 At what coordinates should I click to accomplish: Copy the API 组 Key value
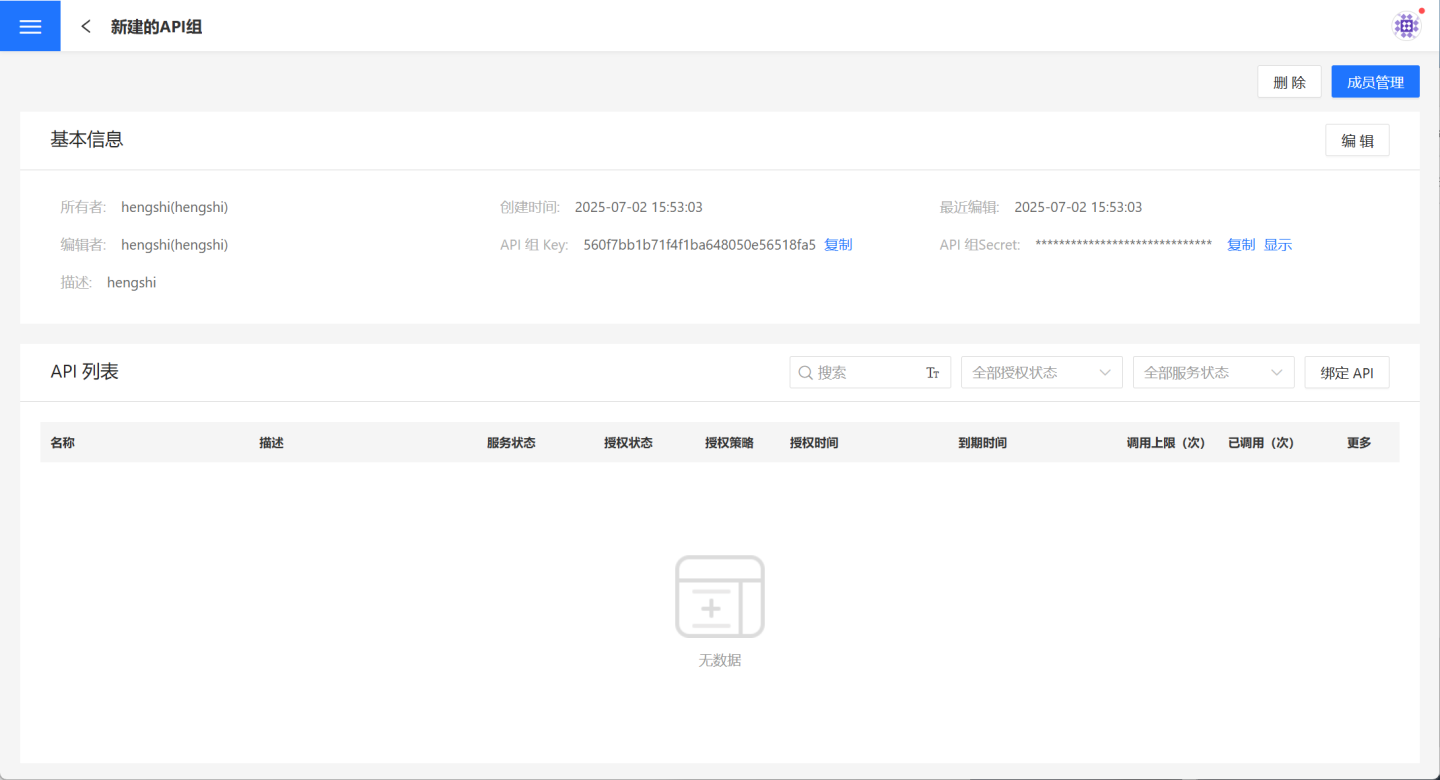(838, 245)
